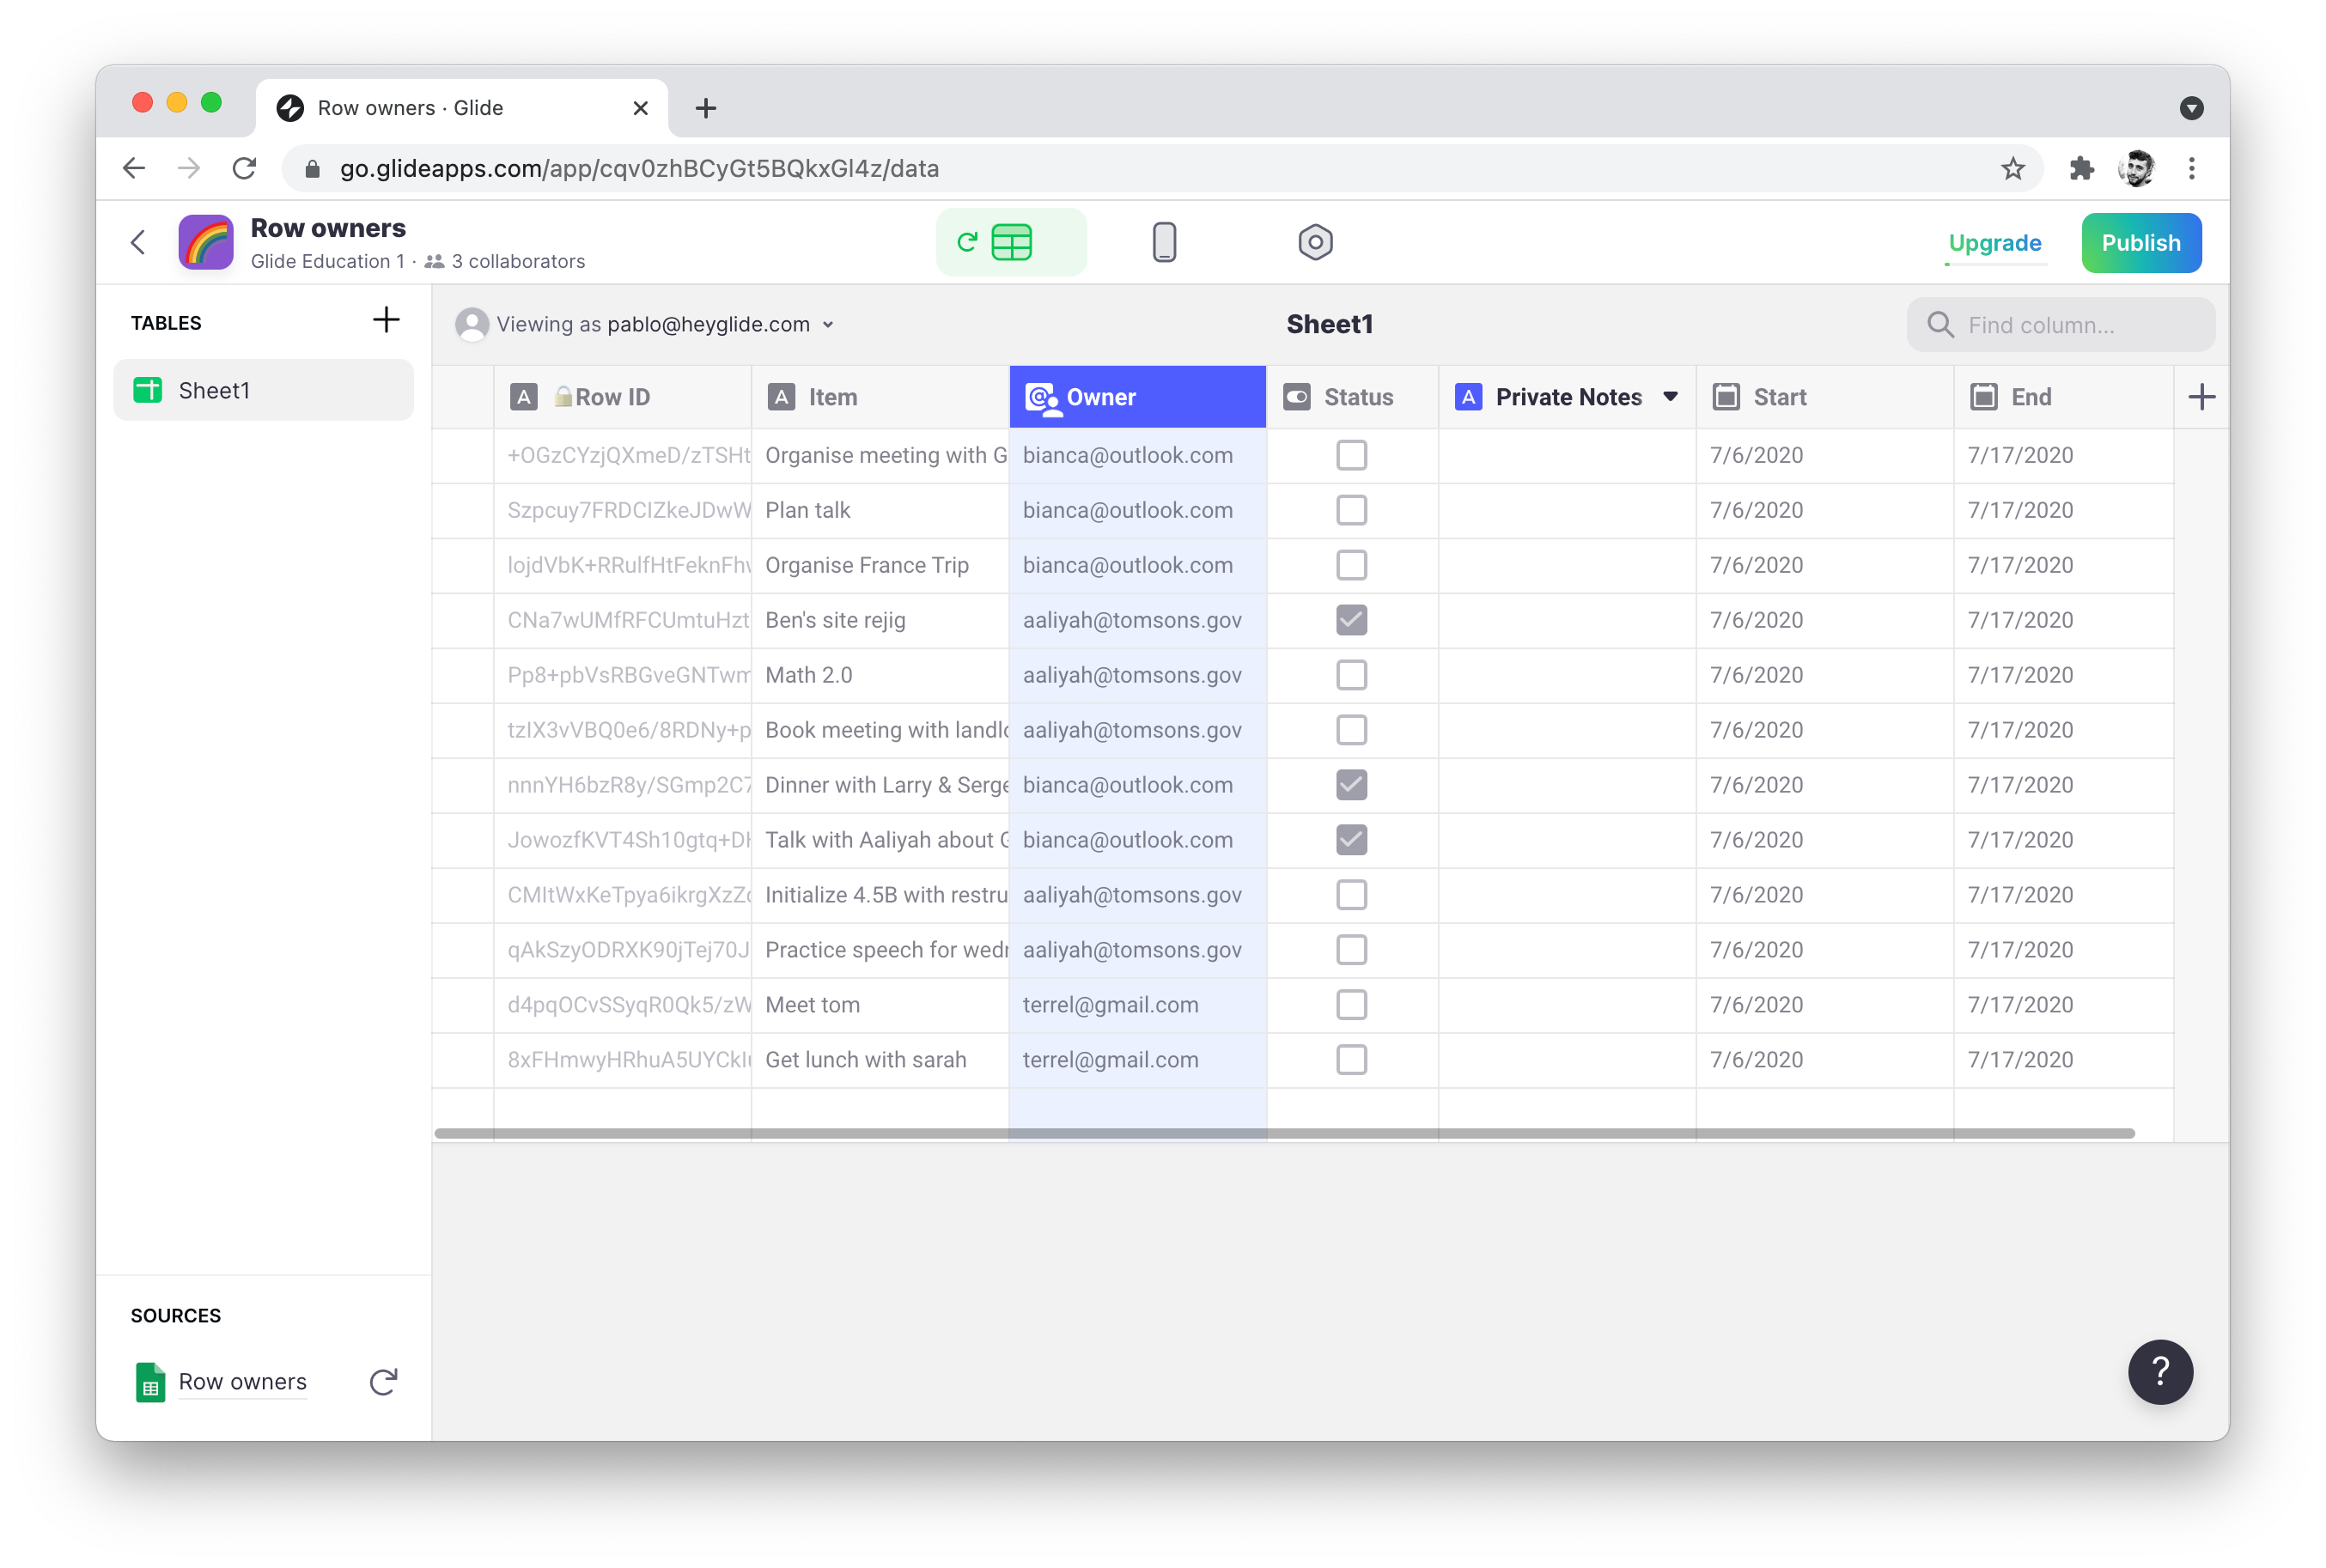Check Status for Meet tom row
Screen dimensions: 2326x1568
(x=1351, y=1005)
